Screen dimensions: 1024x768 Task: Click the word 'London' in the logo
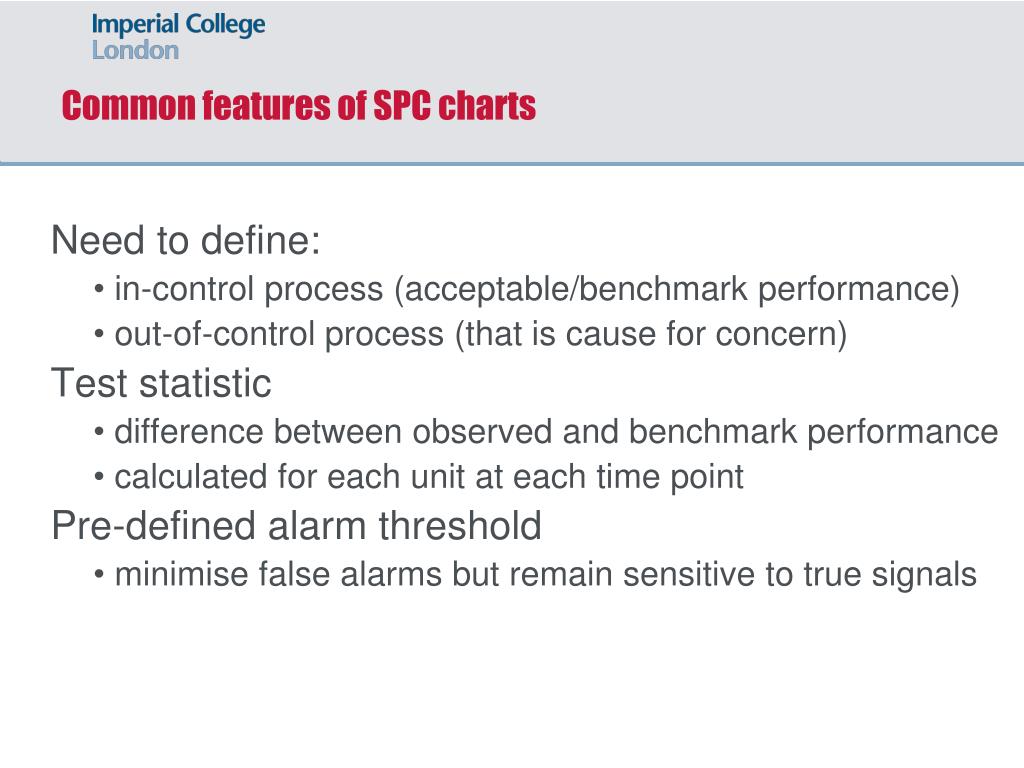coord(135,50)
